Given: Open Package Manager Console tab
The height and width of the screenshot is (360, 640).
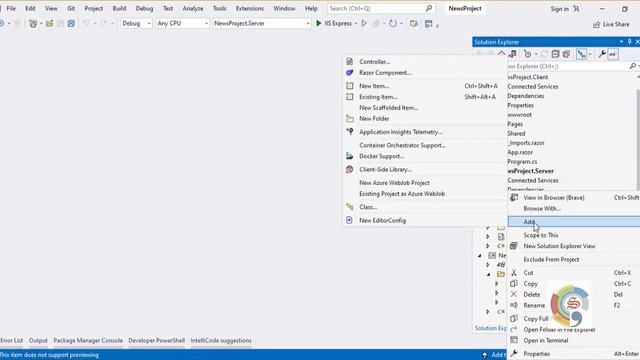Looking at the screenshot, I should [88, 340].
